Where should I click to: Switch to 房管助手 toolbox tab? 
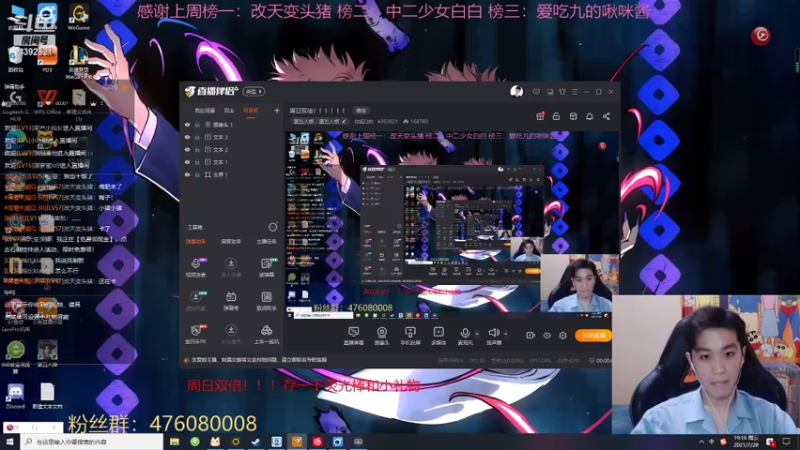pyautogui.click(x=231, y=242)
